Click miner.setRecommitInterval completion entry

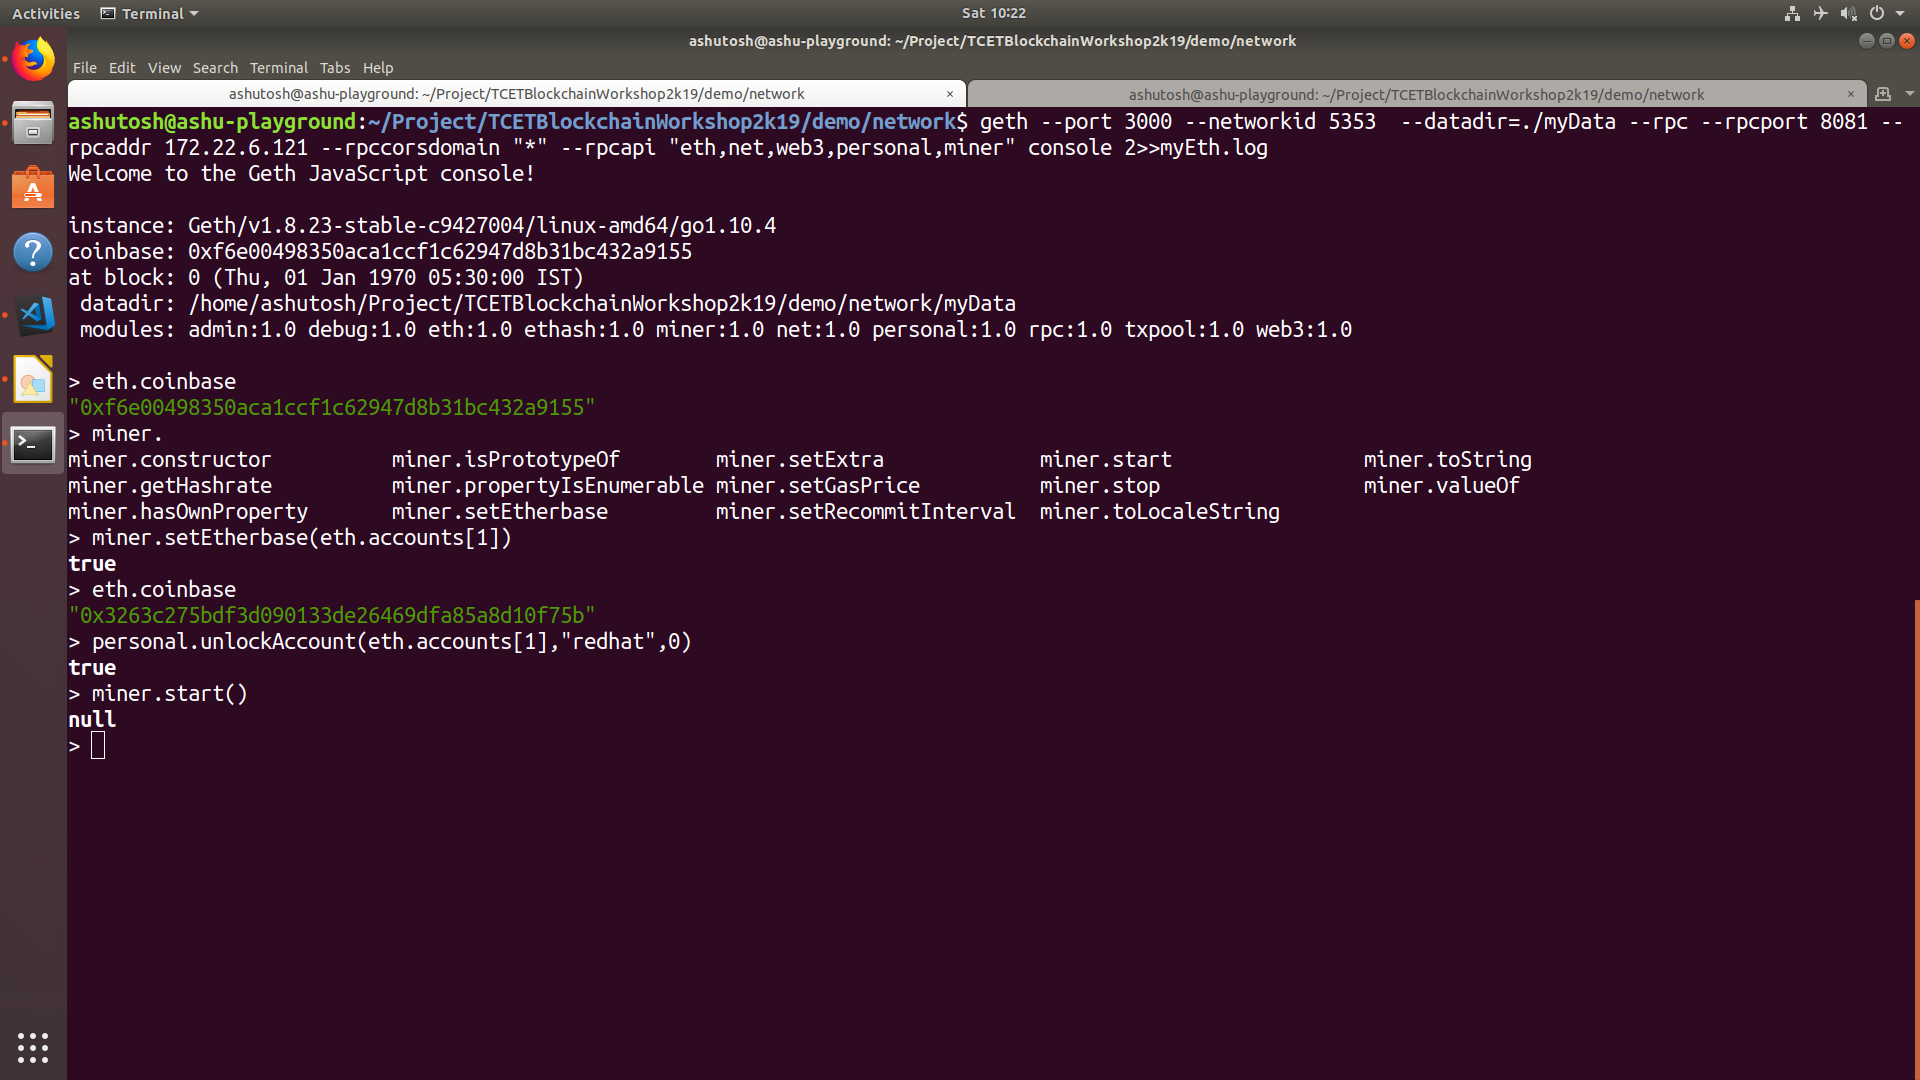click(x=866, y=512)
